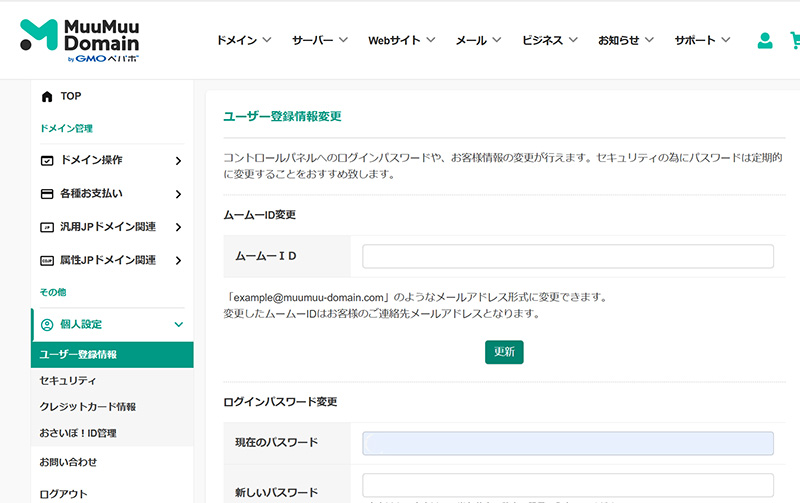The width and height of the screenshot is (800, 503).
Task: Click the 各種お支払い credit card icon
Action: coord(46,193)
